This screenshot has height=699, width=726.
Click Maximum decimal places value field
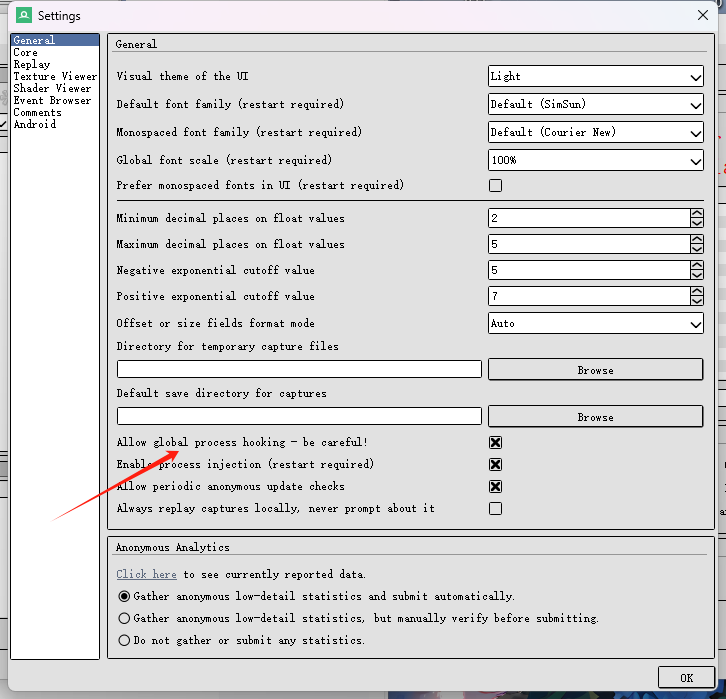589,244
